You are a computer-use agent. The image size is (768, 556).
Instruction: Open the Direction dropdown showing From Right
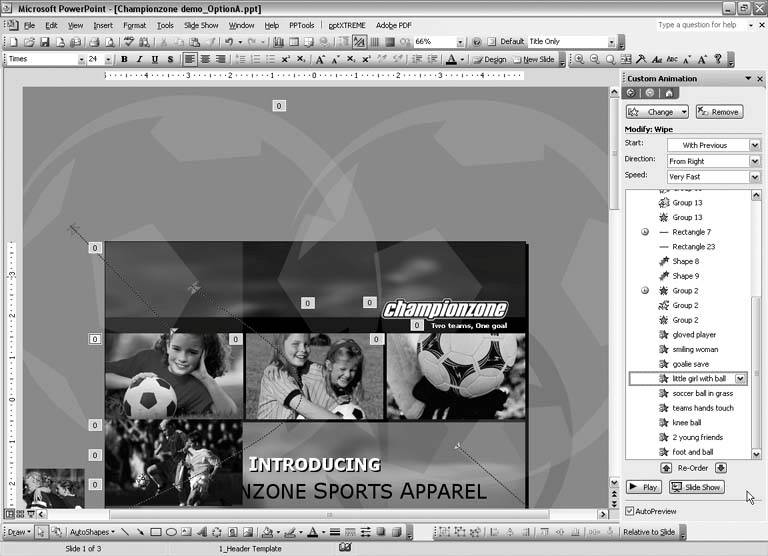click(754, 161)
